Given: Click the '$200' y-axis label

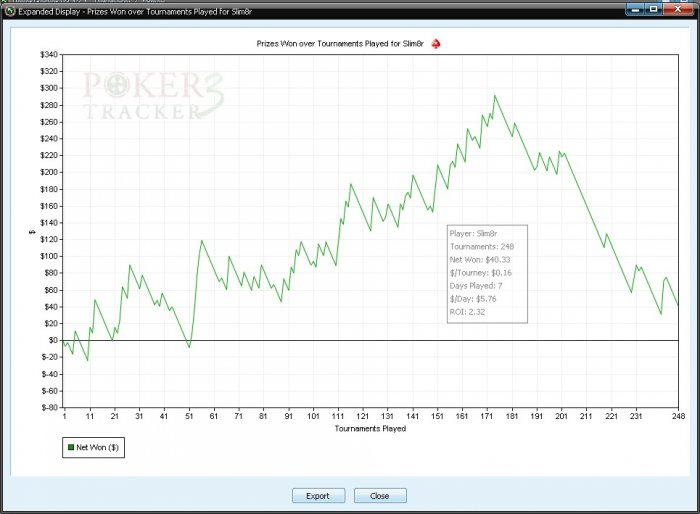Looking at the screenshot, I should pyautogui.click(x=49, y=172).
